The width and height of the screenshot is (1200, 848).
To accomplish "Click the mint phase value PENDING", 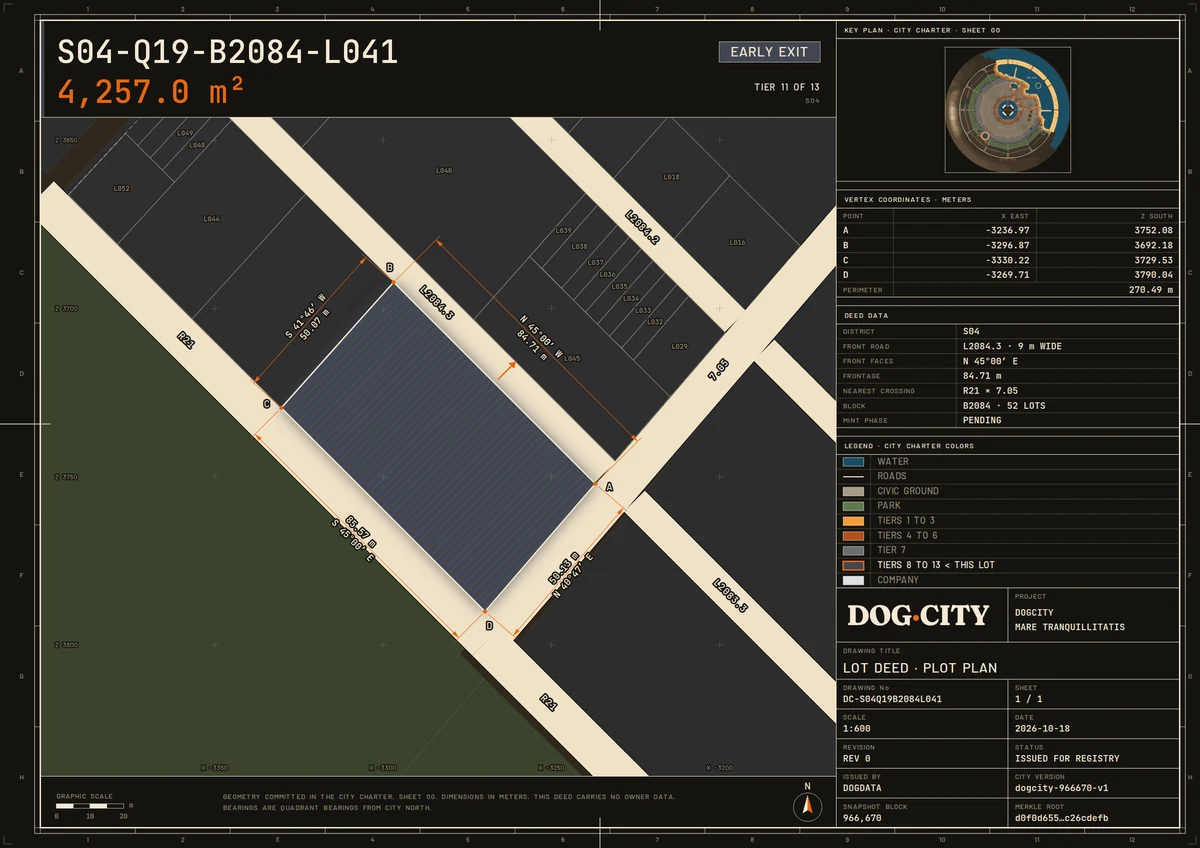I will tap(982, 420).
